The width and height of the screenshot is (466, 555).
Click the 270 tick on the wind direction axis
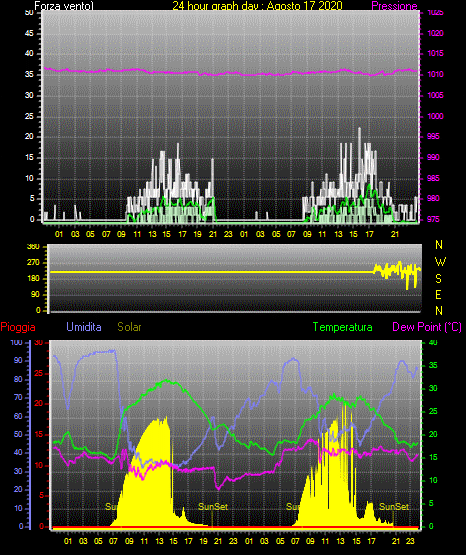[33, 263]
